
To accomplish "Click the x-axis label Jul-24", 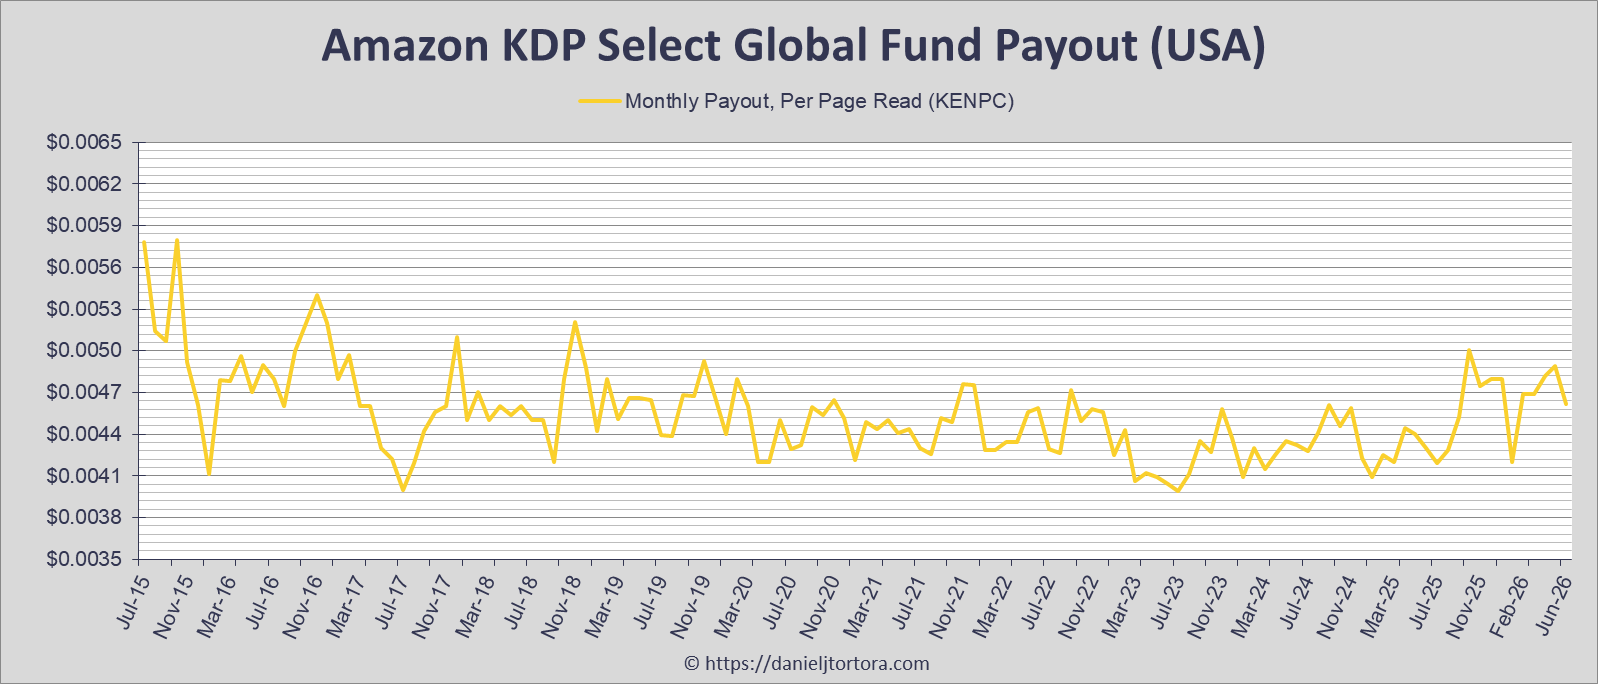I will click(x=1295, y=602).
